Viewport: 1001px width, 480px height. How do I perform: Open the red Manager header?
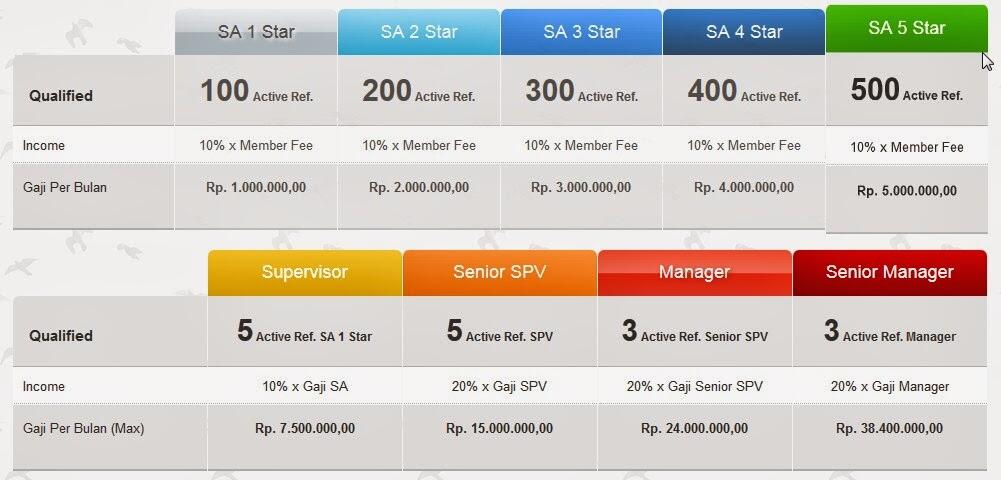coord(694,272)
